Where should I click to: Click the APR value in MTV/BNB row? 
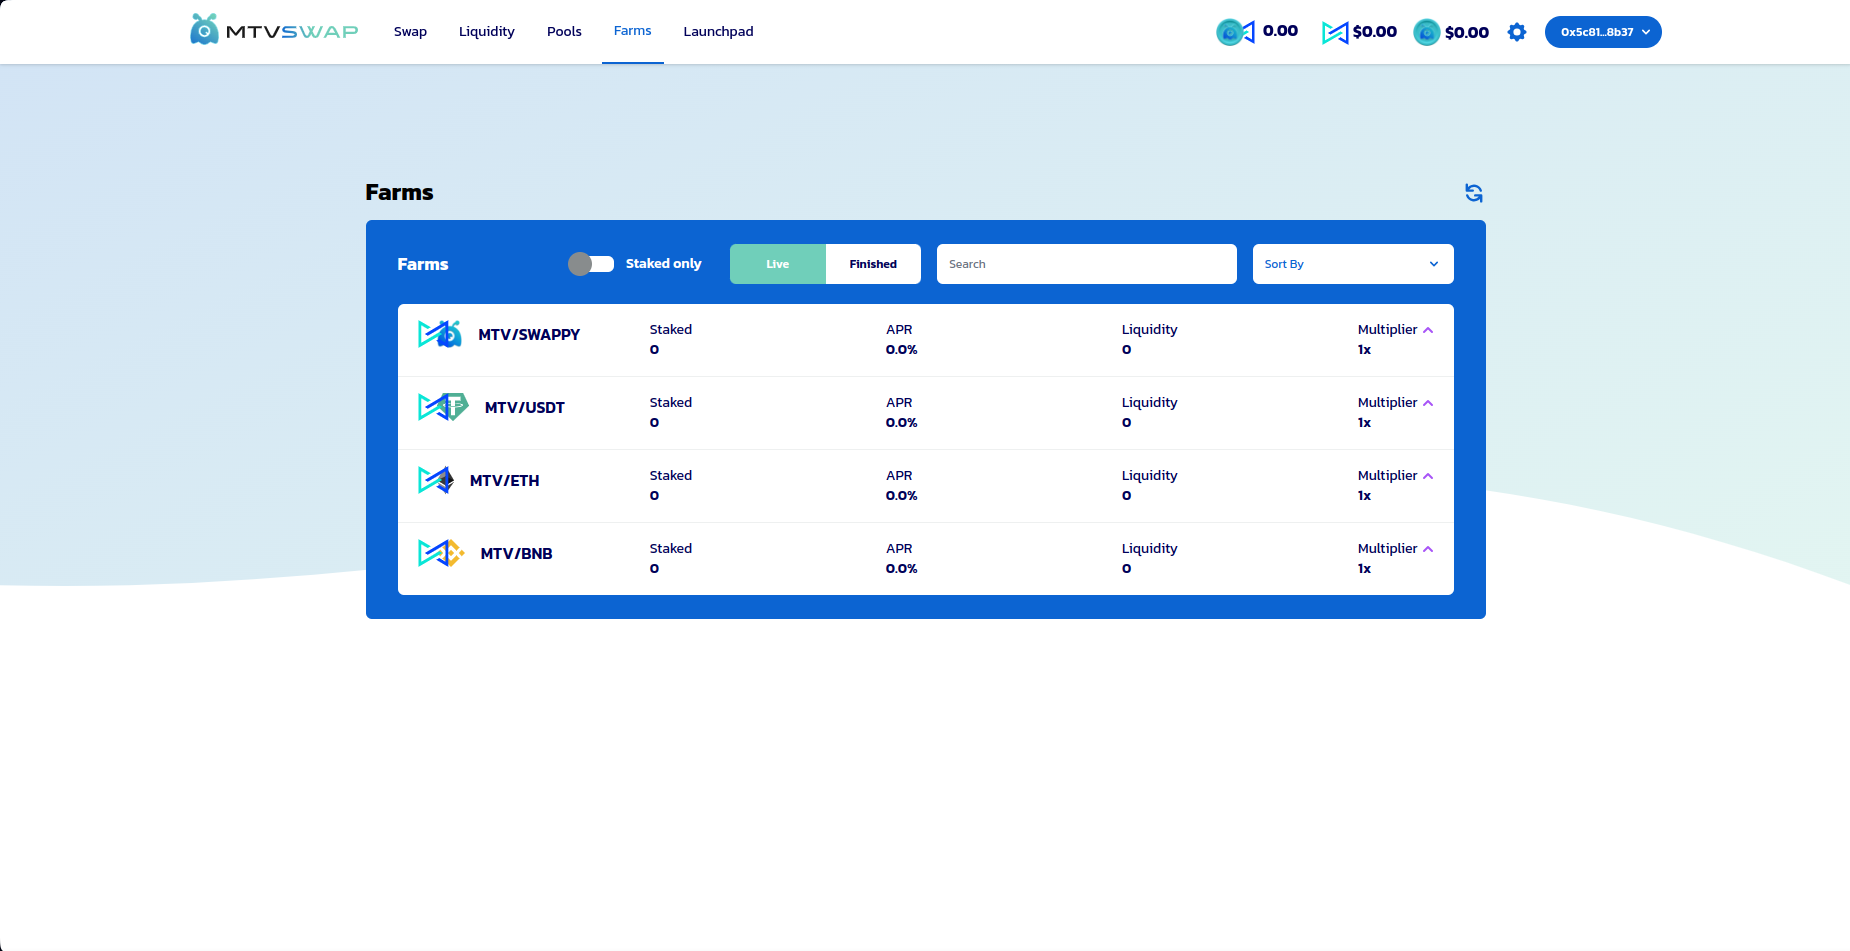point(902,569)
